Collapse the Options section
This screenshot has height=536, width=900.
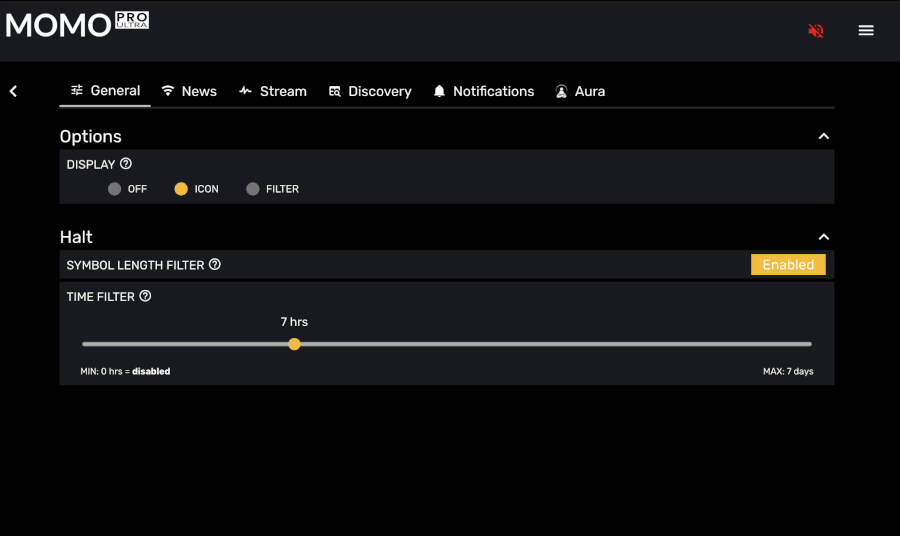(x=823, y=137)
